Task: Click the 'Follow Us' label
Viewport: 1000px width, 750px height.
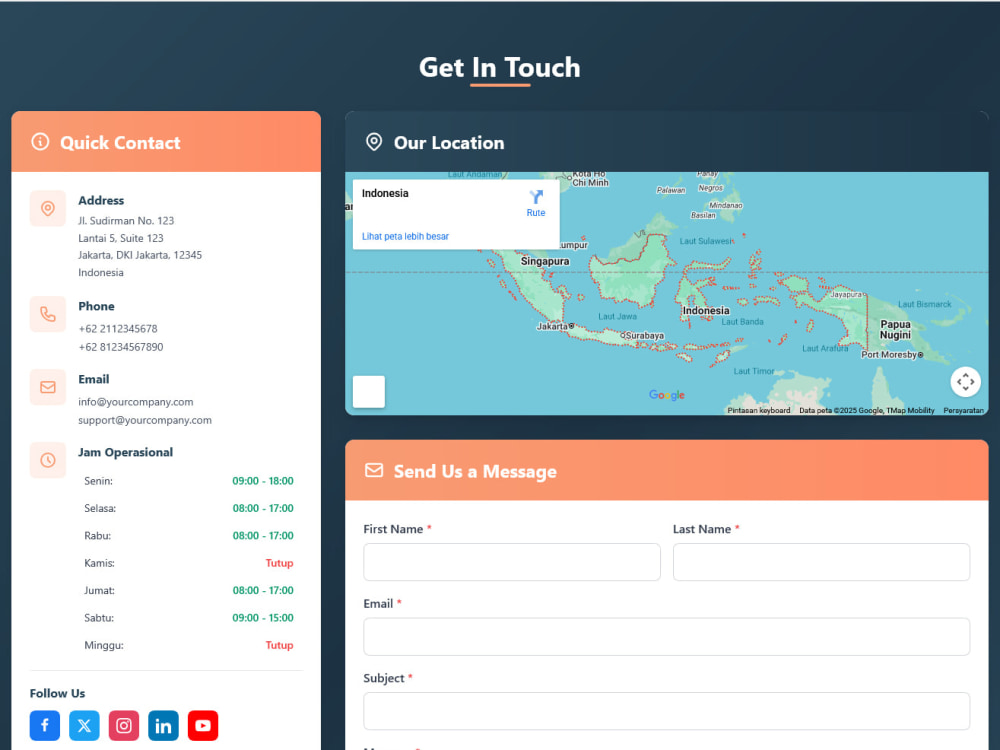Action: coord(57,693)
